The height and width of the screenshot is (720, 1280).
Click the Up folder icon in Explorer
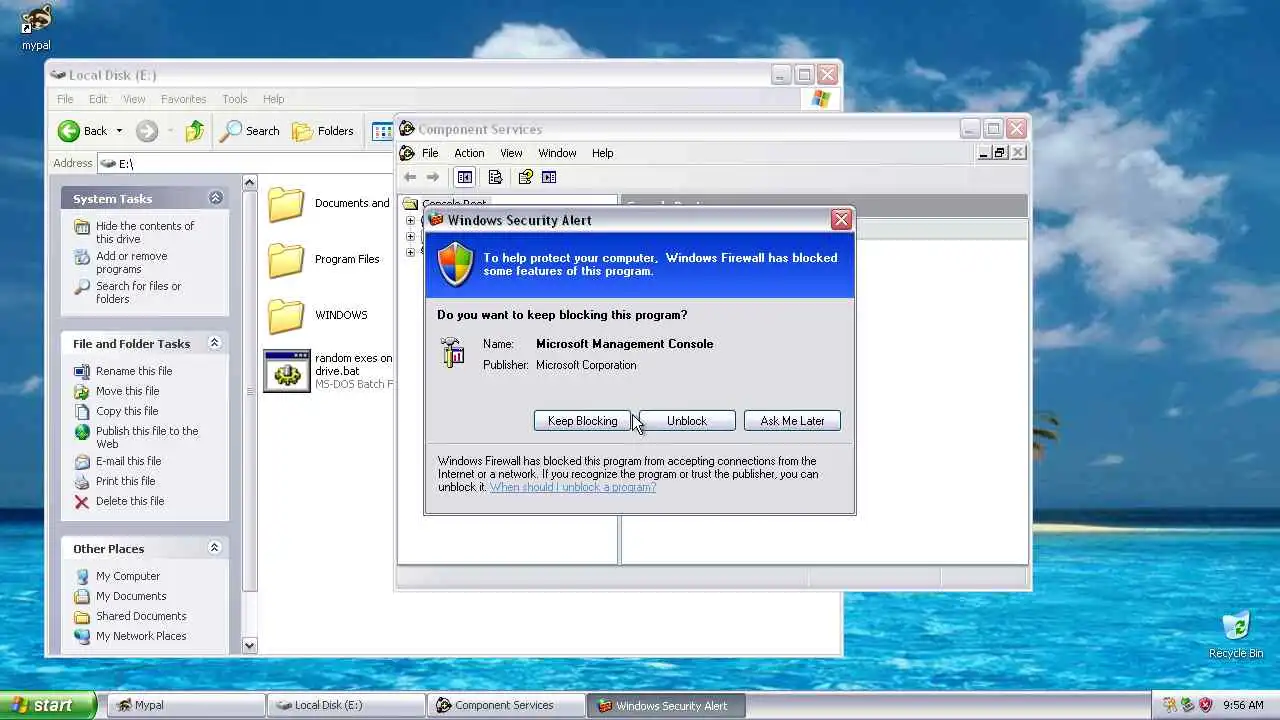click(x=195, y=131)
